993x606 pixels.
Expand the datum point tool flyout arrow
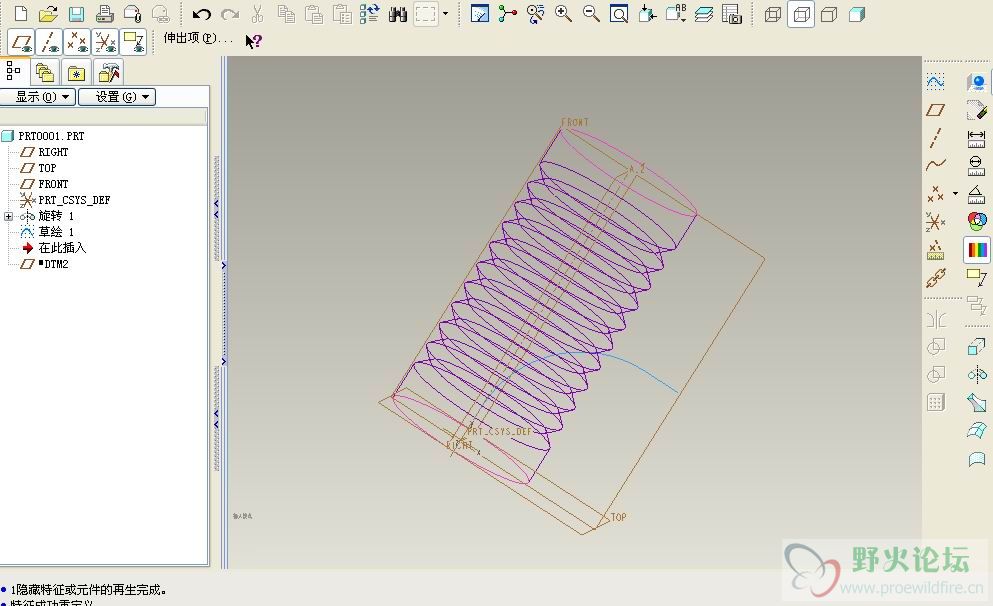click(955, 194)
